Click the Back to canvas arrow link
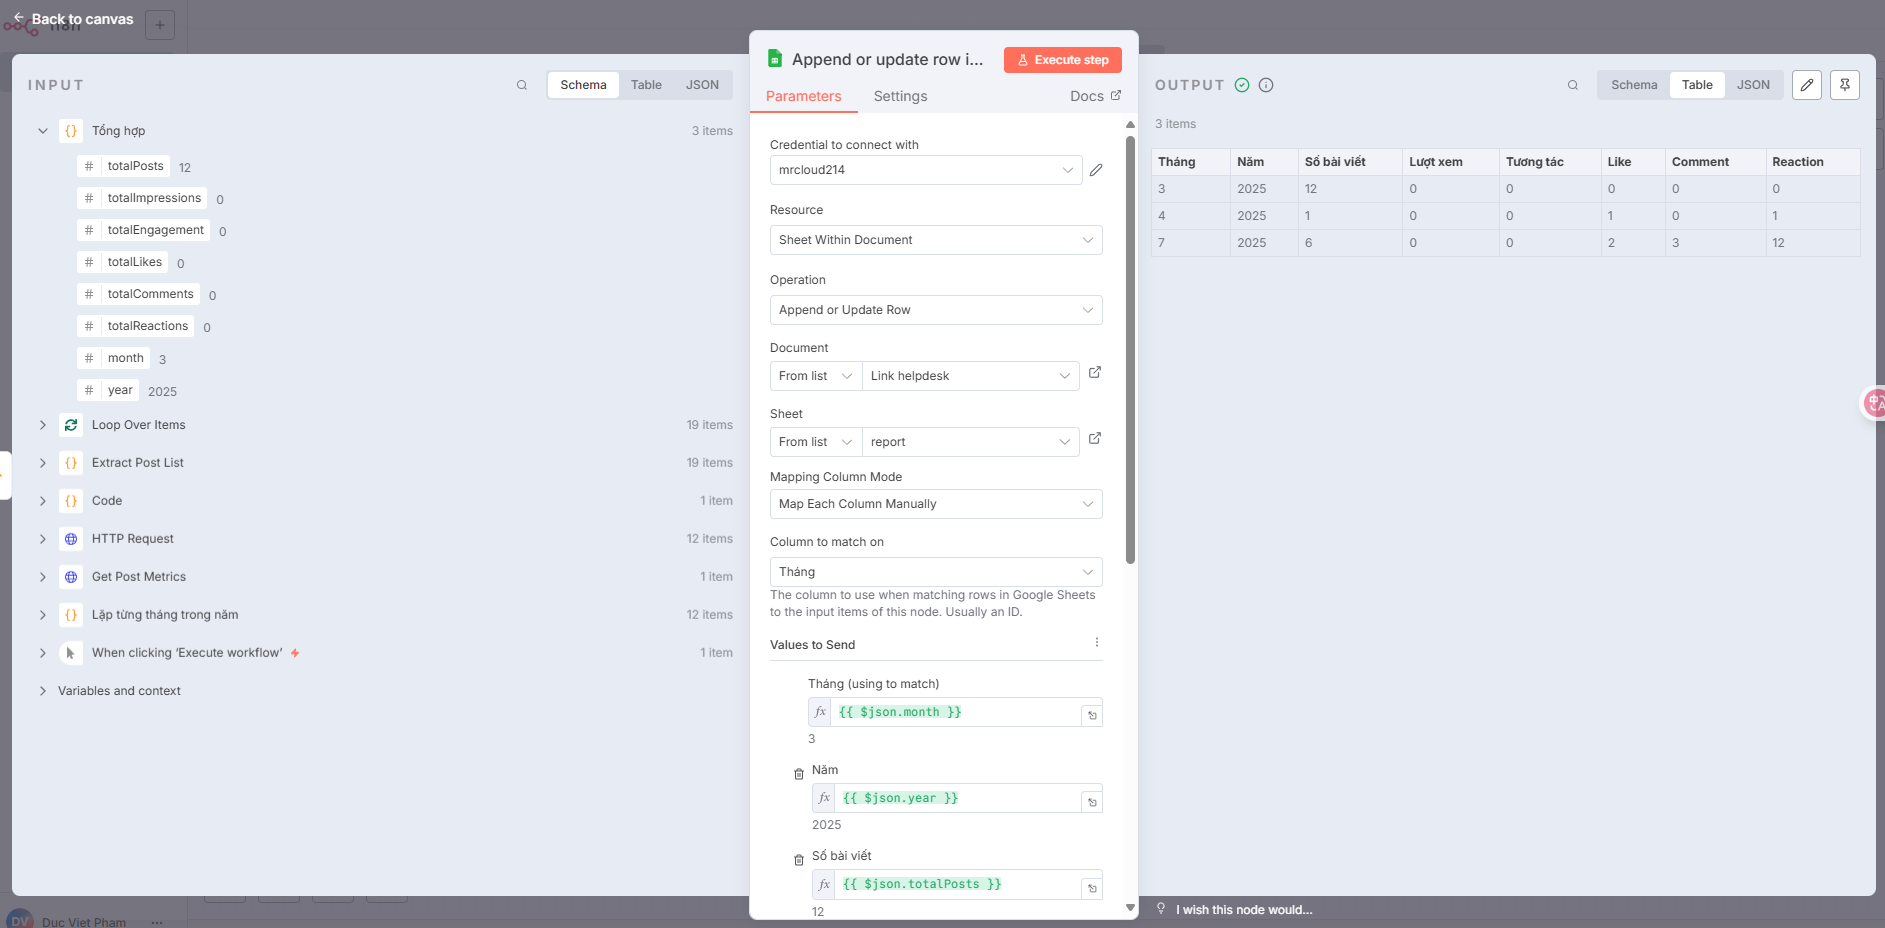Screen dimensions: 1885x928 pyautogui.click(x=73, y=19)
